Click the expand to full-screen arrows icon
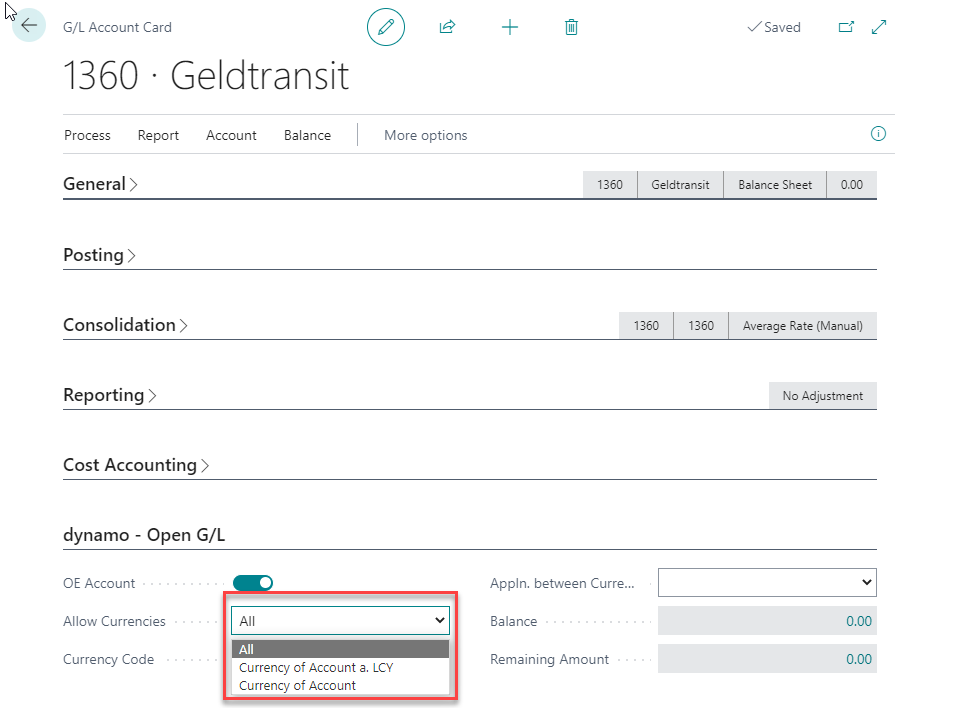The height and width of the screenshot is (708, 959). point(879,27)
